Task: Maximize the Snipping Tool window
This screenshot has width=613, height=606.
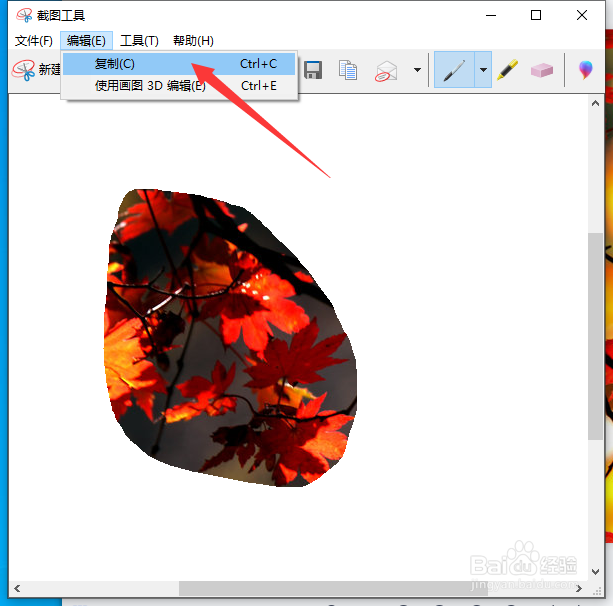Action: click(536, 15)
